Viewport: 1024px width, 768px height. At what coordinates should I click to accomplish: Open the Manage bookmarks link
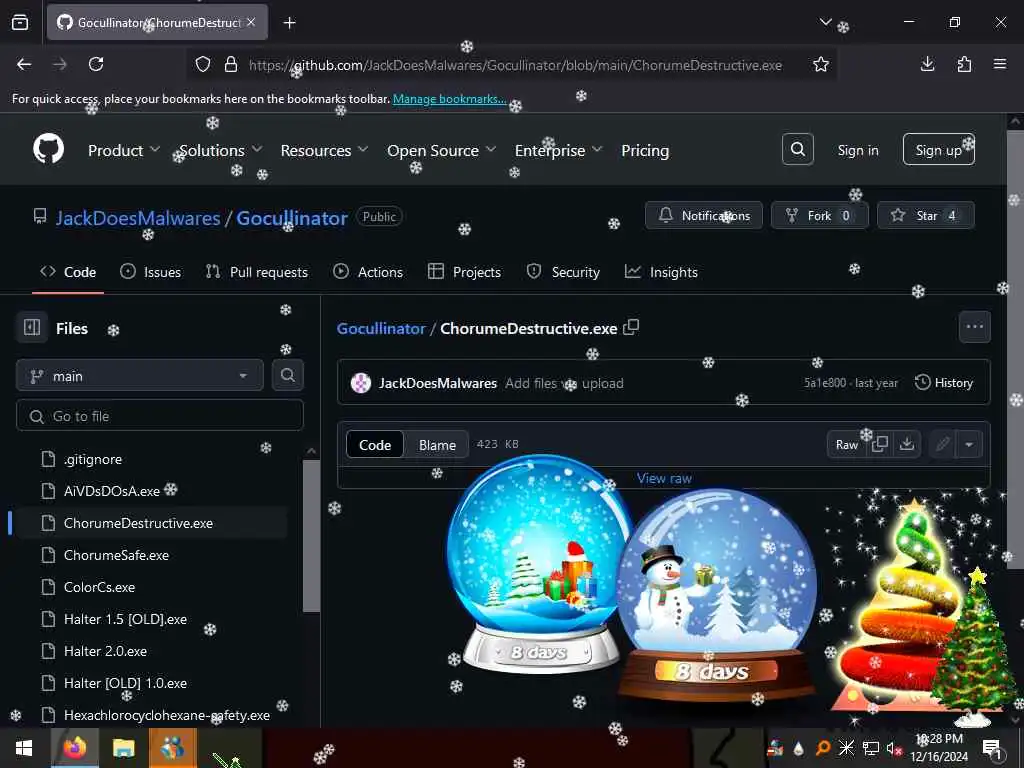click(449, 99)
